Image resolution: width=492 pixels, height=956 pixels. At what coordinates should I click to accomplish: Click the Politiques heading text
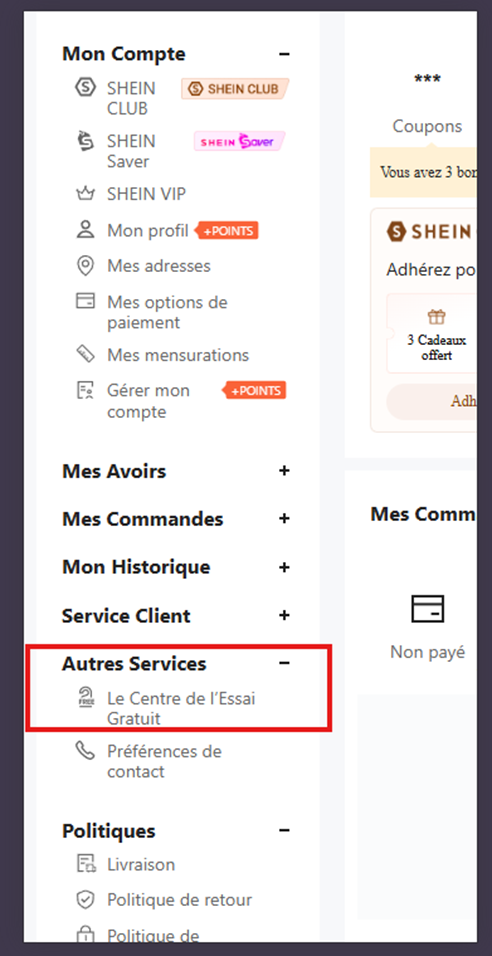pos(109,830)
